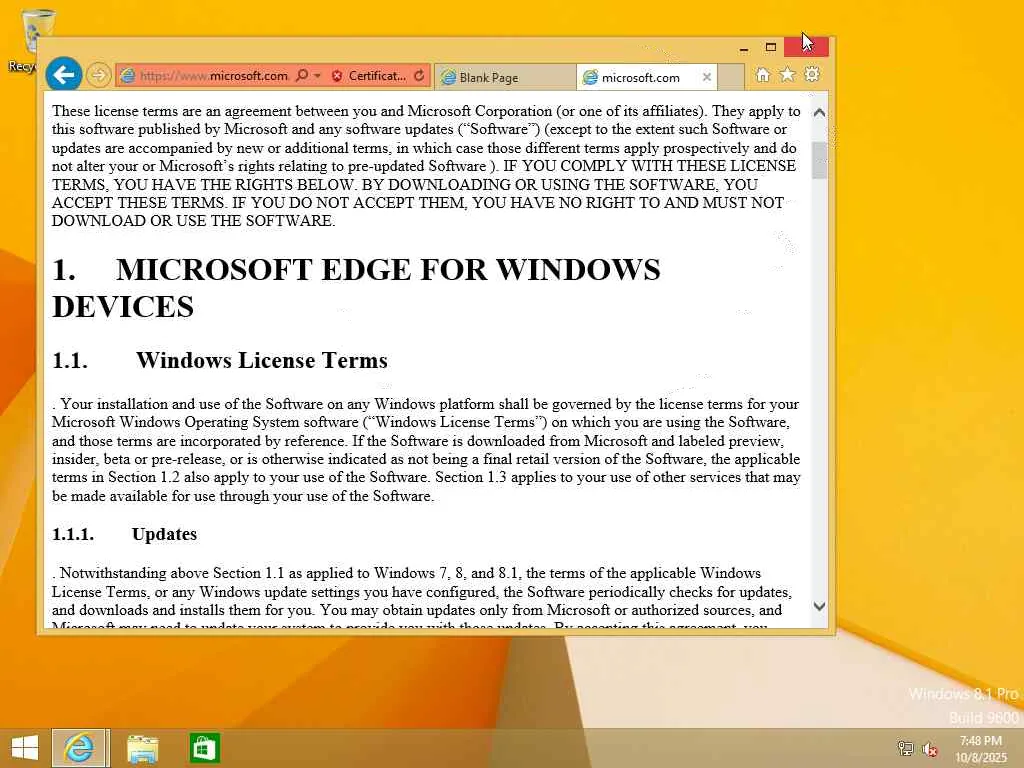Maximize the Internet Explorer window
The width and height of the screenshot is (1024, 768).
[771, 47]
